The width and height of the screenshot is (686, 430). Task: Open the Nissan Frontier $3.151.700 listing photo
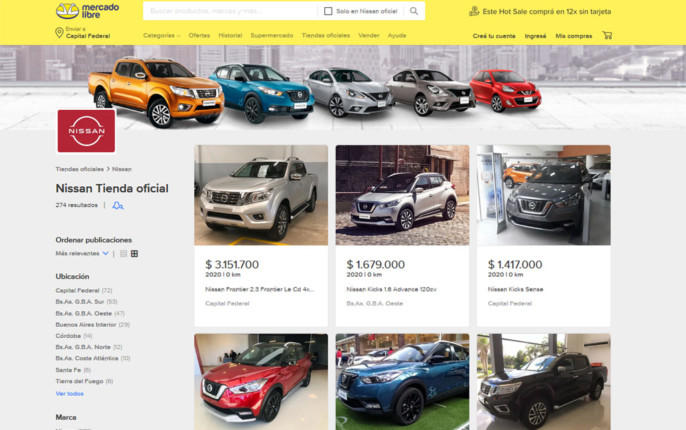pos(261,195)
